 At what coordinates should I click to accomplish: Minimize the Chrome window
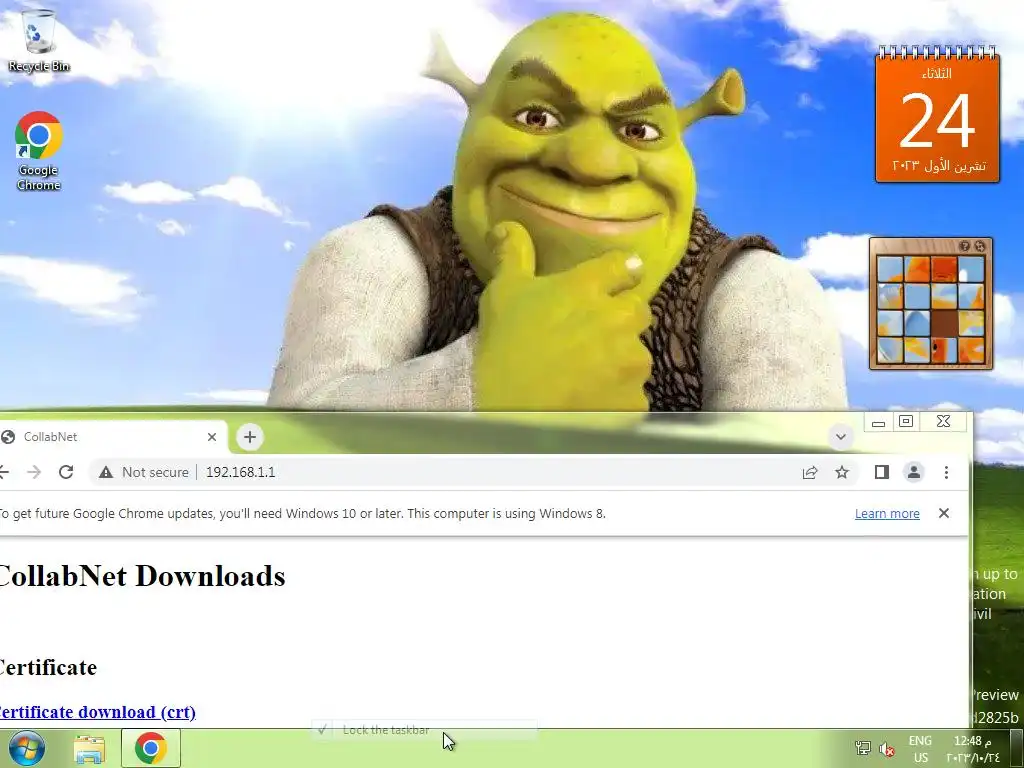(878, 423)
